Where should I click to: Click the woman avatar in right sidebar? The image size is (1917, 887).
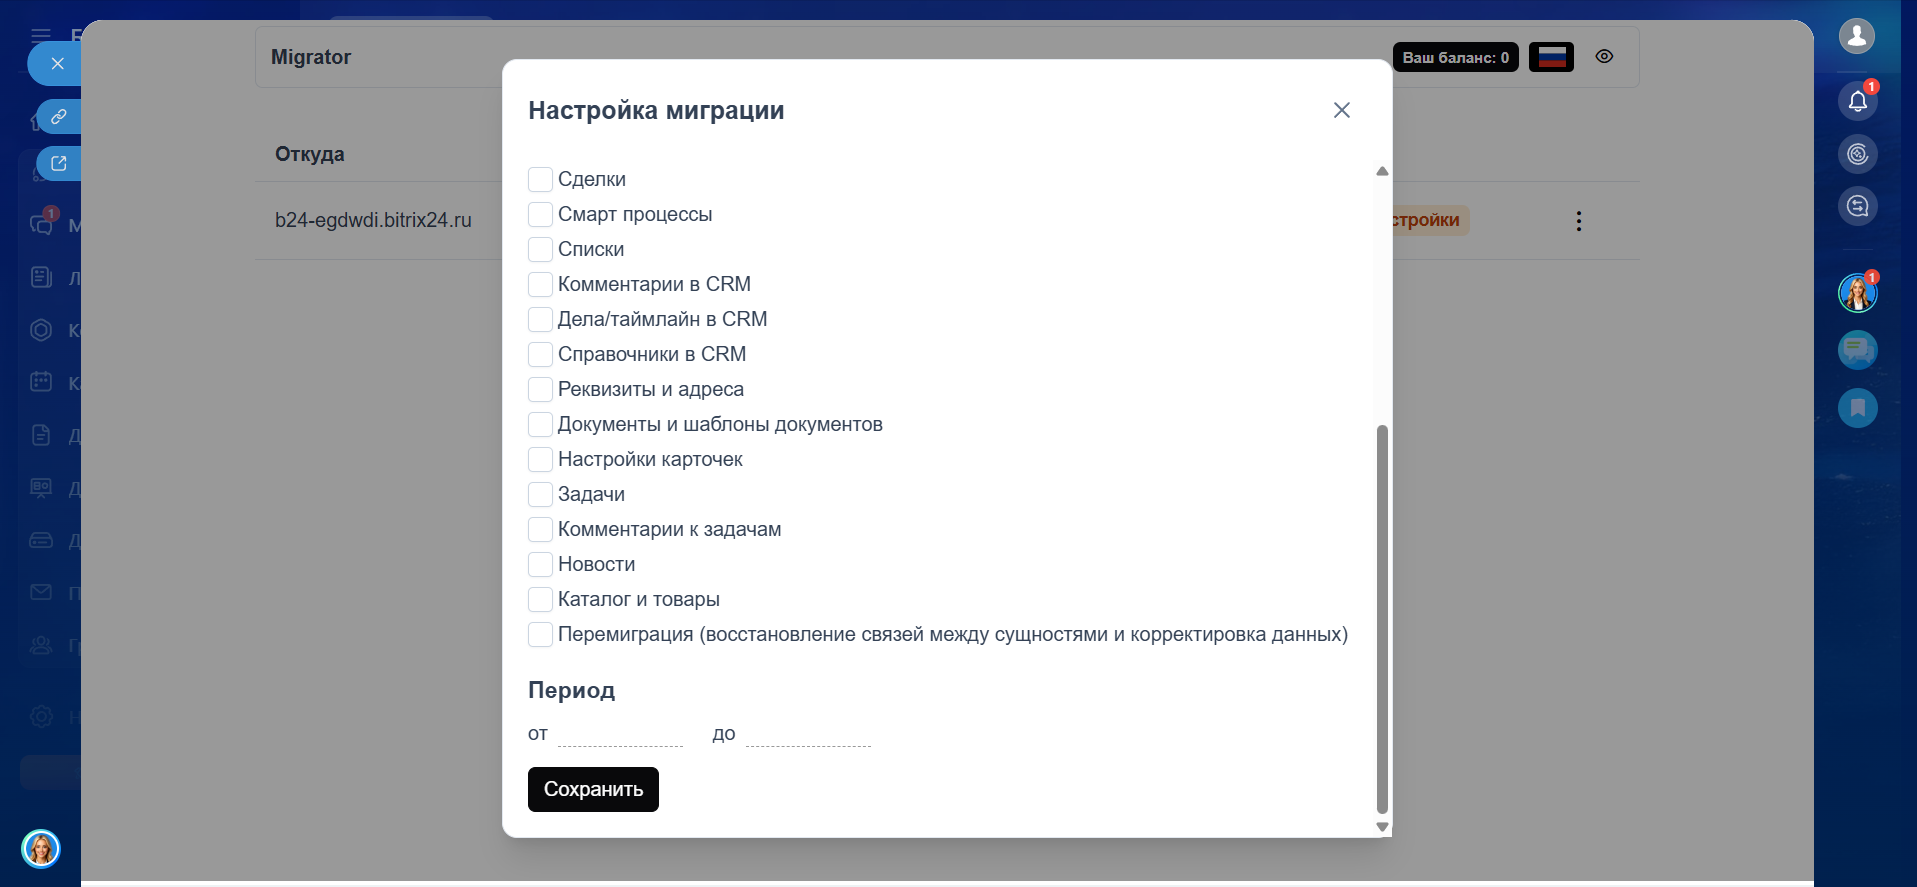point(1857,293)
